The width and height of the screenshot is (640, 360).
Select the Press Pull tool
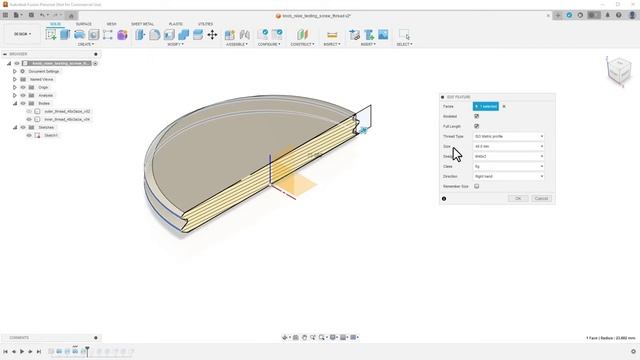[140, 35]
